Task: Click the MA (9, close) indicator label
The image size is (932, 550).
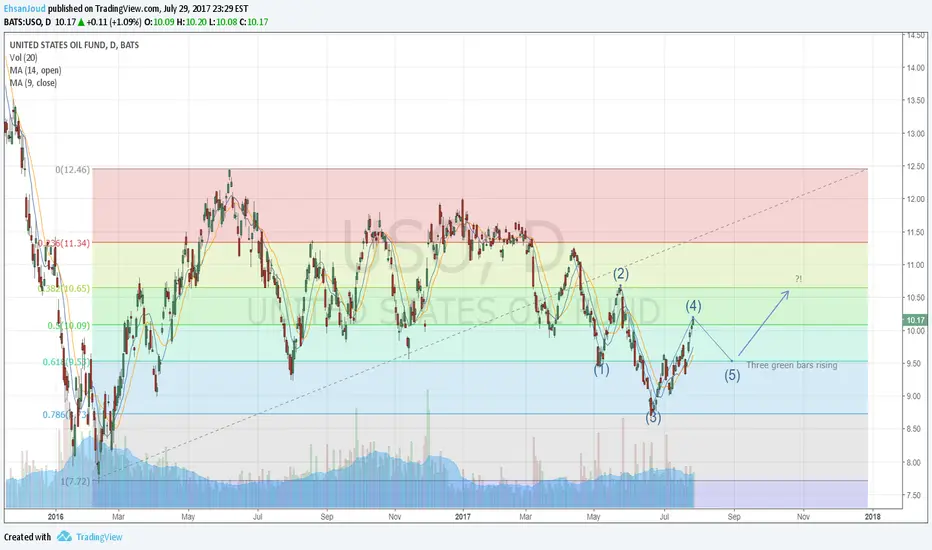Action: pyautogui.click(x=33, y=83)
